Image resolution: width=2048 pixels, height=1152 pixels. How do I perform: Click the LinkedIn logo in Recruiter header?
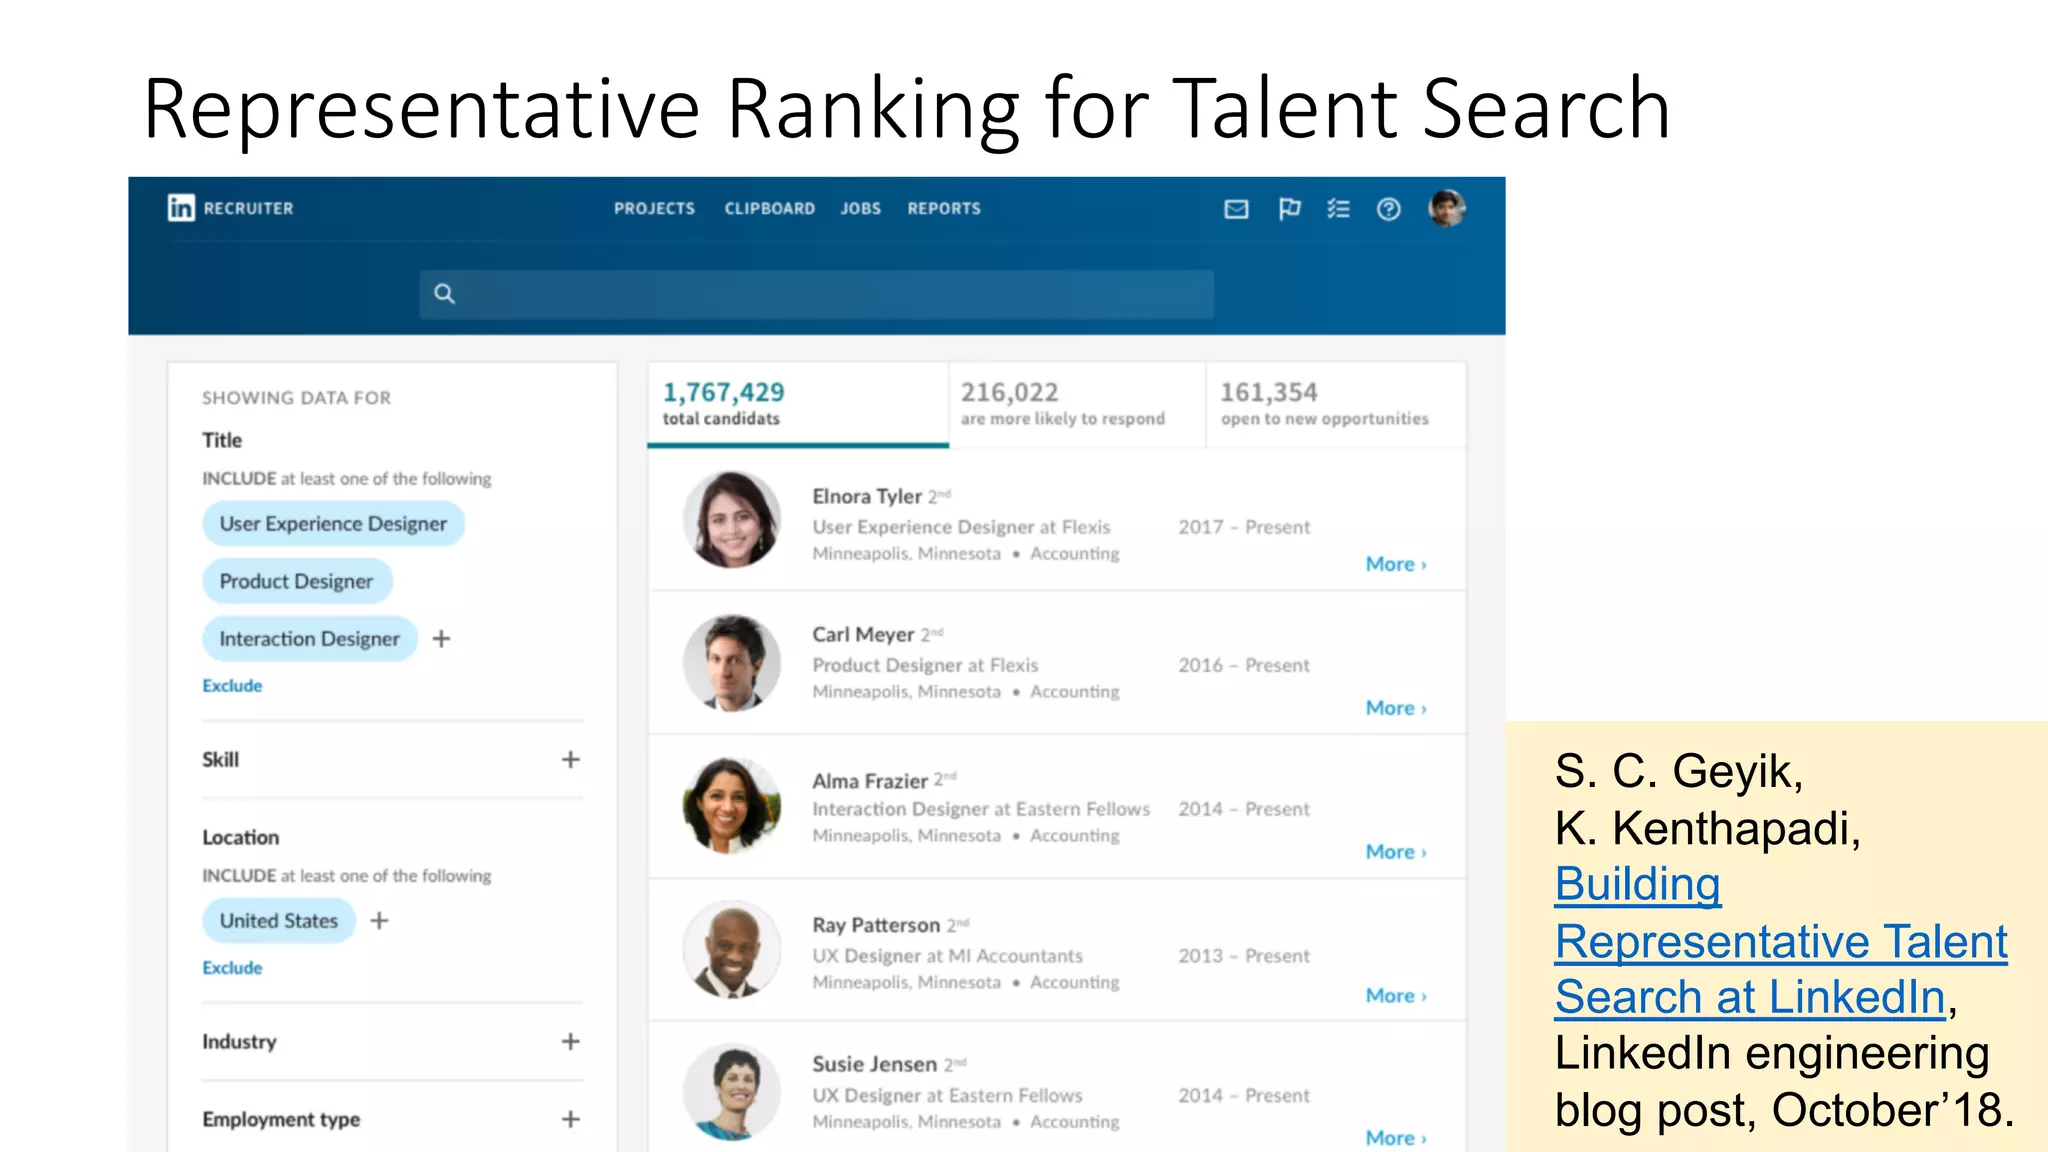click(x=181, y=208)
